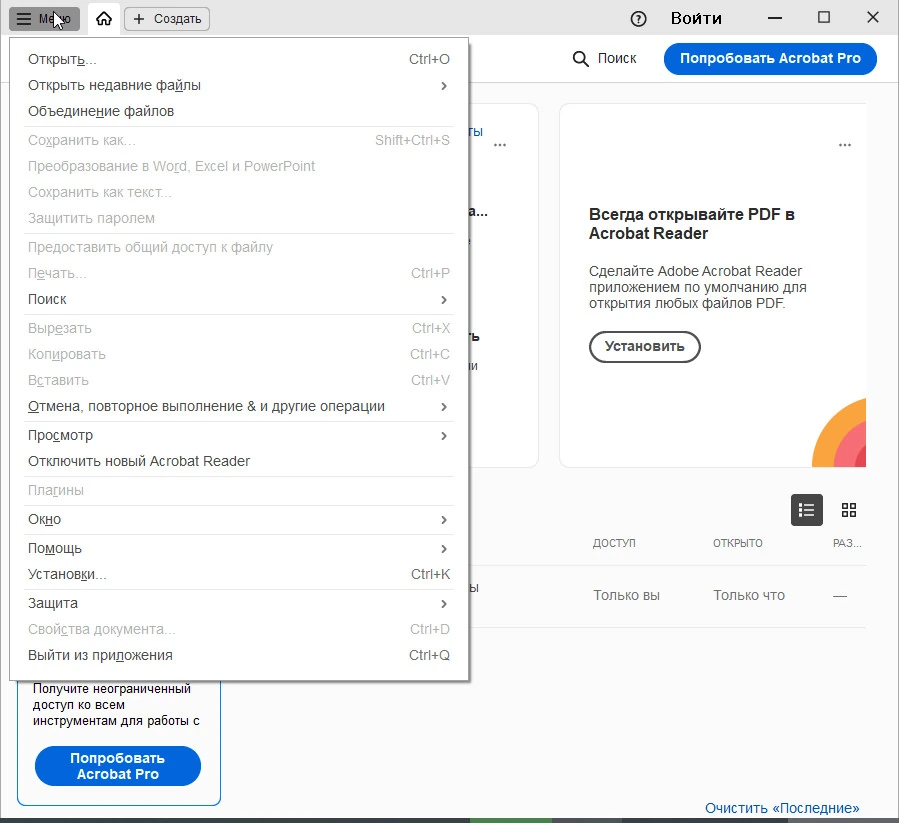Screen dimensions: 899x823
Task: Click the ОТКРЫТО column header
Action: pyautogui.click(x=737, y=543)
